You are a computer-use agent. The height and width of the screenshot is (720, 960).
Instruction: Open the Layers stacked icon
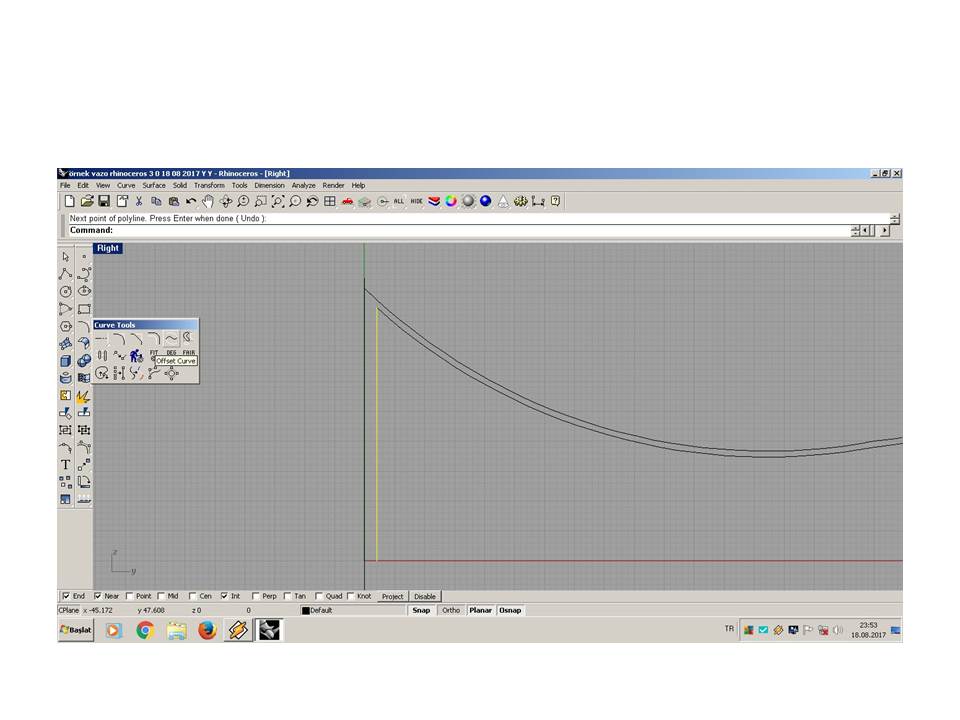(434, 201)
